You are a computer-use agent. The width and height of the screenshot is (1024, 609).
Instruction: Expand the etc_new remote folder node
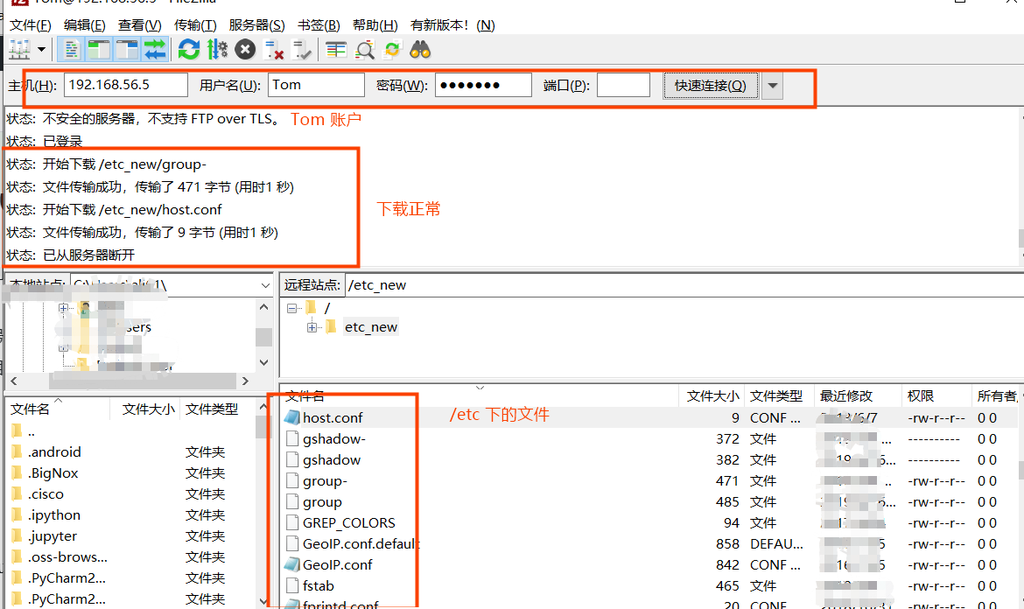[x=312, y=327]
